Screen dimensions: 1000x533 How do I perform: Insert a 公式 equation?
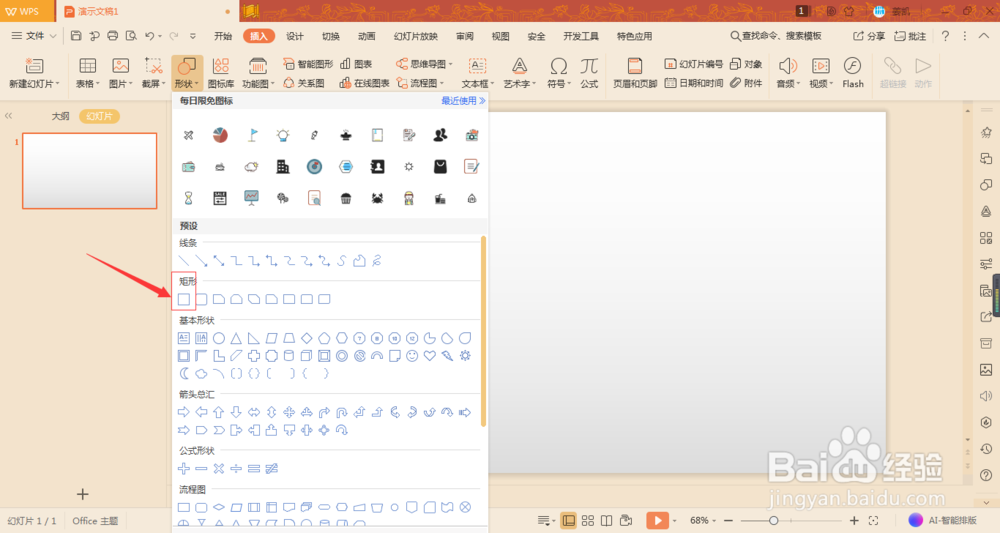click(589, 72)
